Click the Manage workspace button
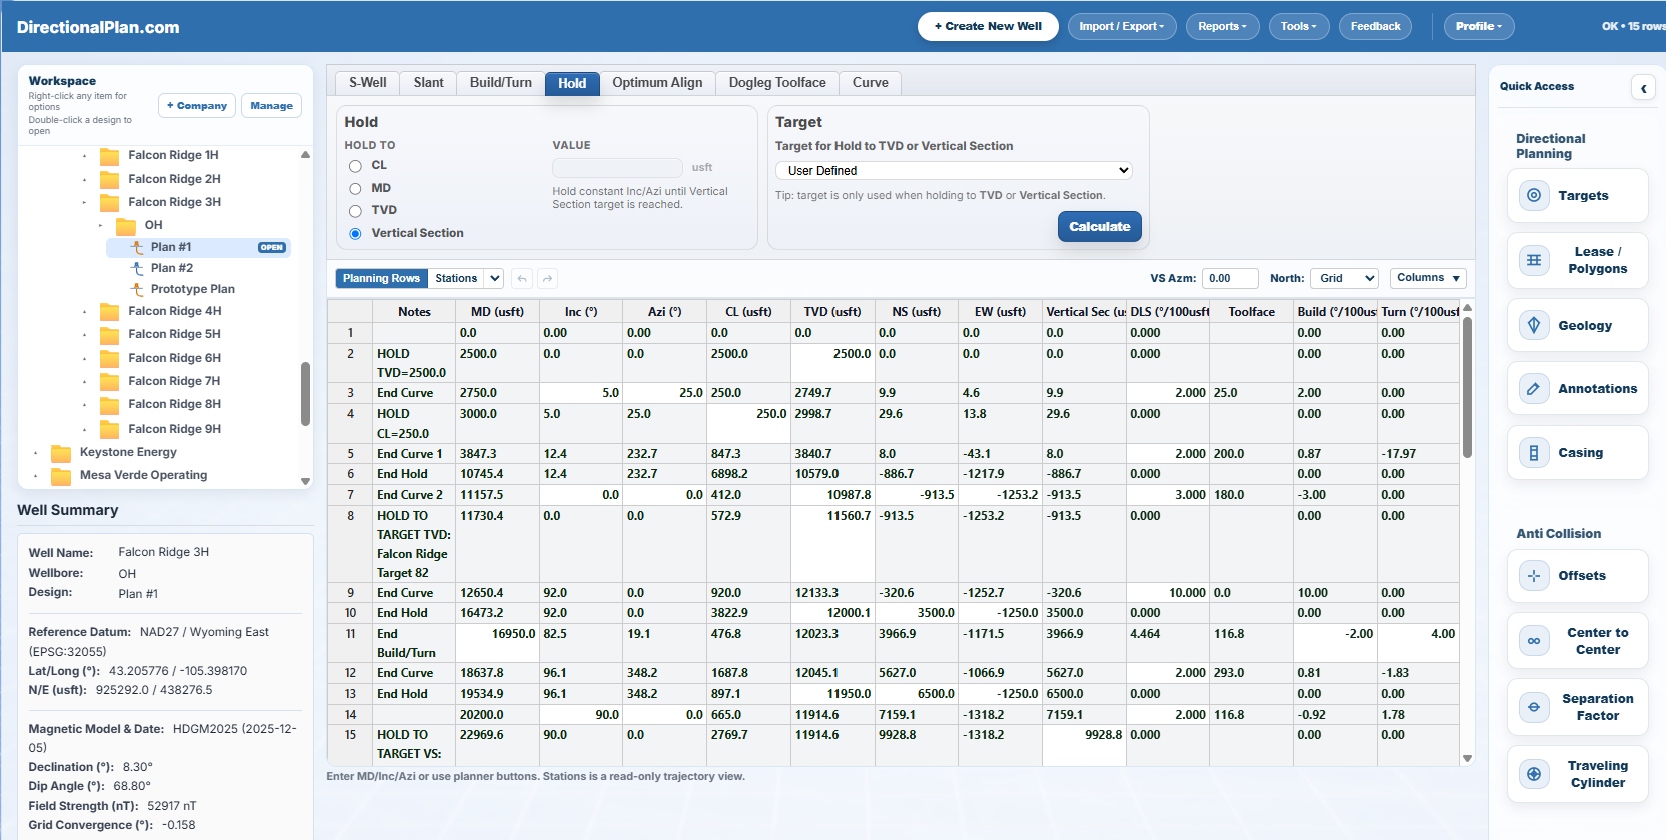The height and width of the screenshot is (840, 1666). (x=272, y=106)
